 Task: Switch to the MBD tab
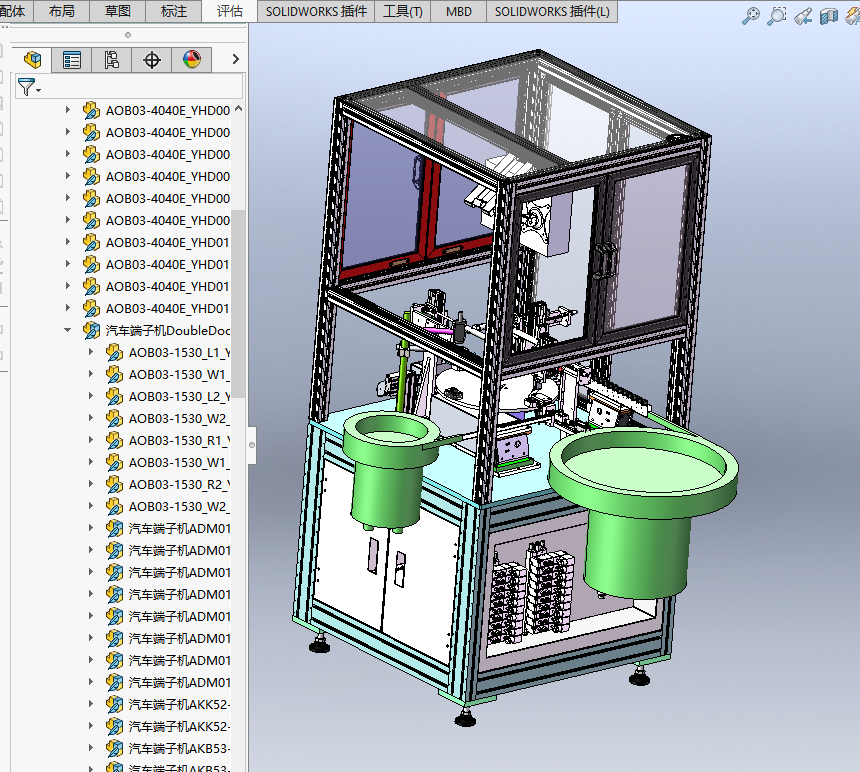[459, 11]
